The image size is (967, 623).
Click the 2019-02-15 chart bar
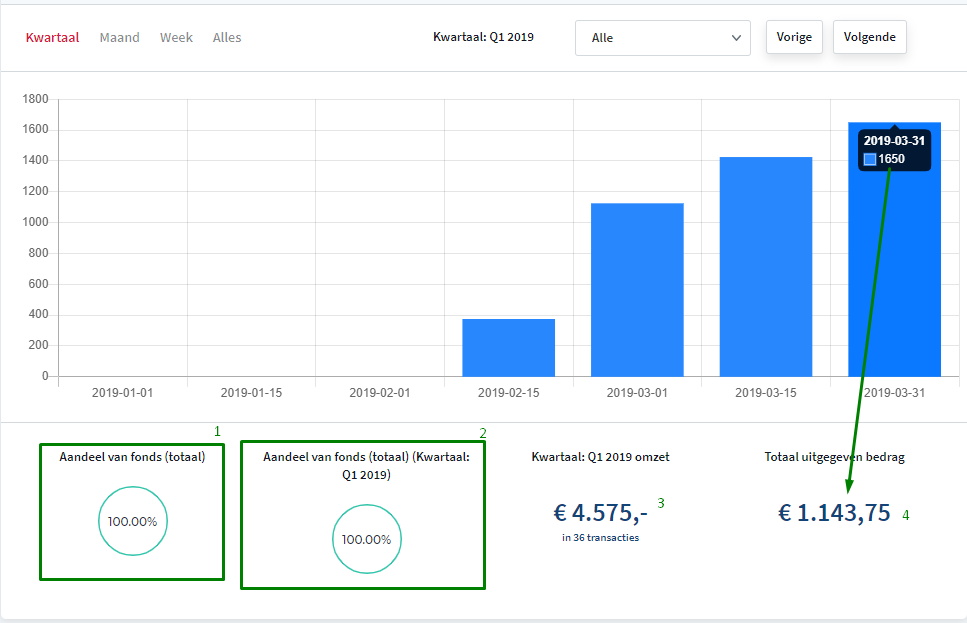coord(509,348)
